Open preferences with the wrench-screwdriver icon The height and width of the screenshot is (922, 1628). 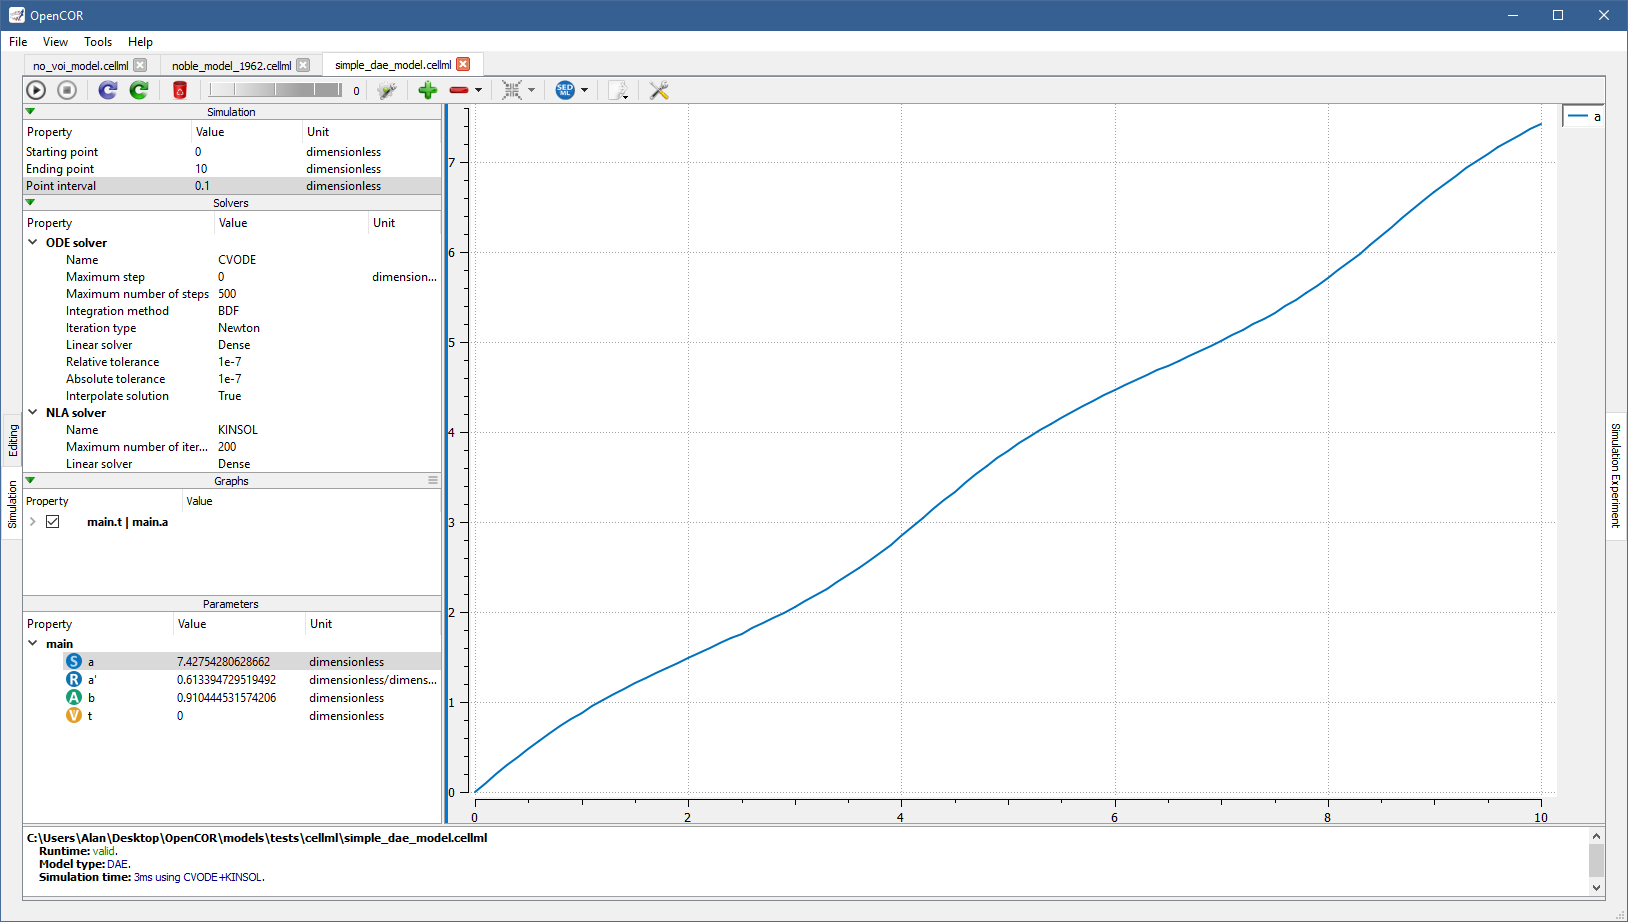[659, 90]
